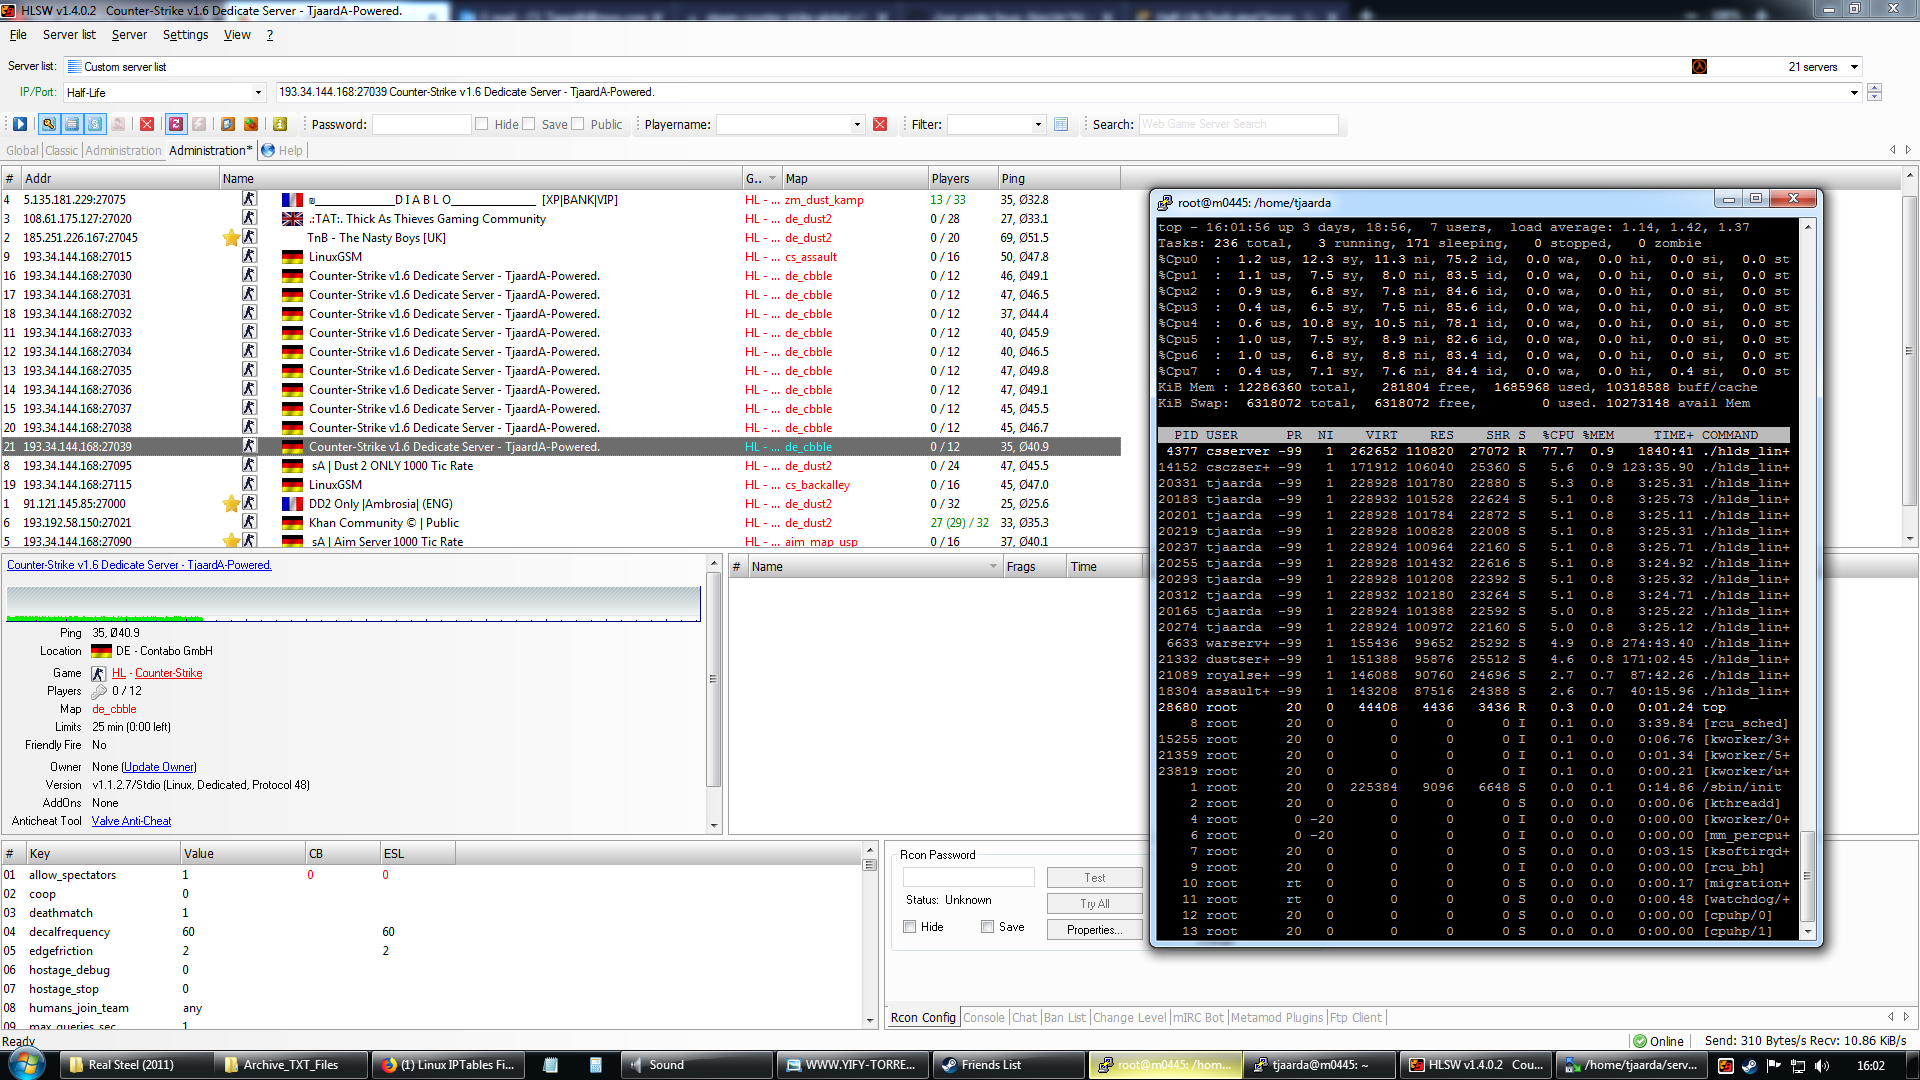Screen dimensions: 1920x1080
Task: Click the UK flag of Thick As Thieves
Action: click(x=292, y=219)
